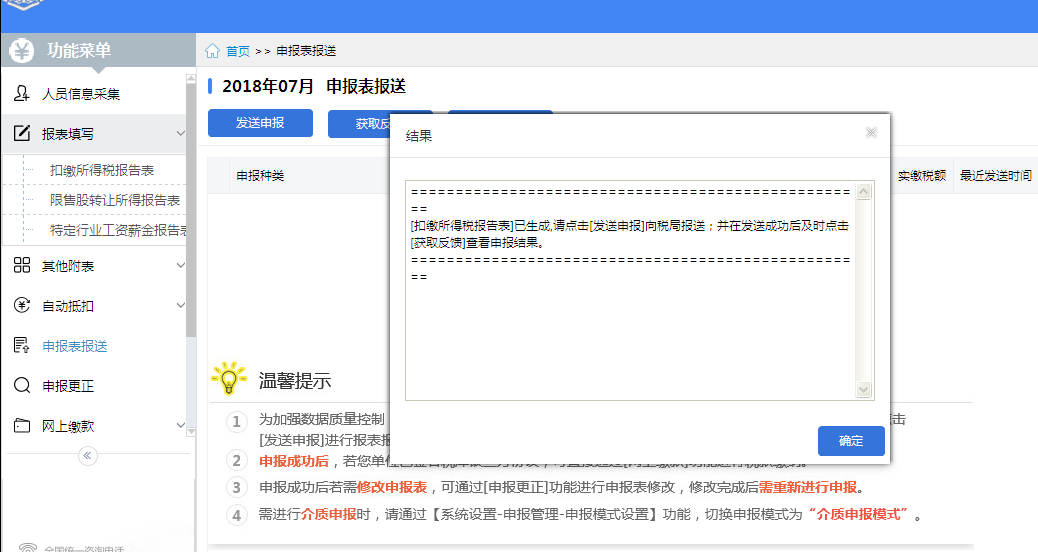The image size is (1038, 552).
Task: Open 扣缴所得税报告表 in sidebar tree
Action: pos(101,170)
